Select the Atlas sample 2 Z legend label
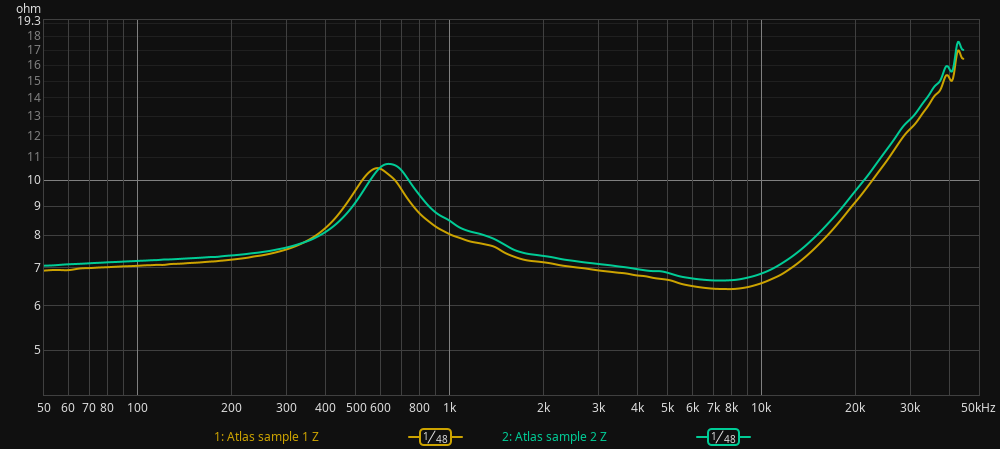 [554, 437]
